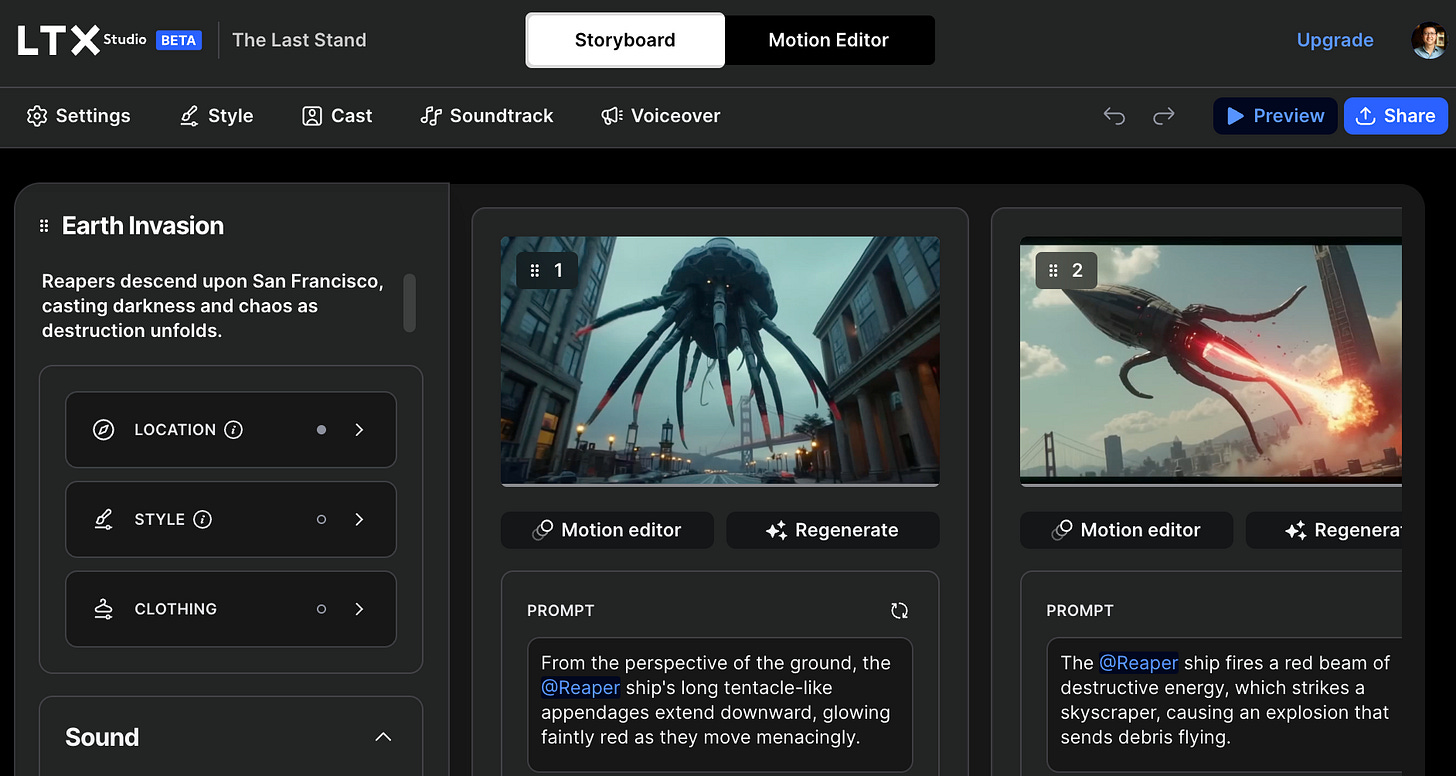
Task: Click the Preview button
Action: click(1274, 116)
